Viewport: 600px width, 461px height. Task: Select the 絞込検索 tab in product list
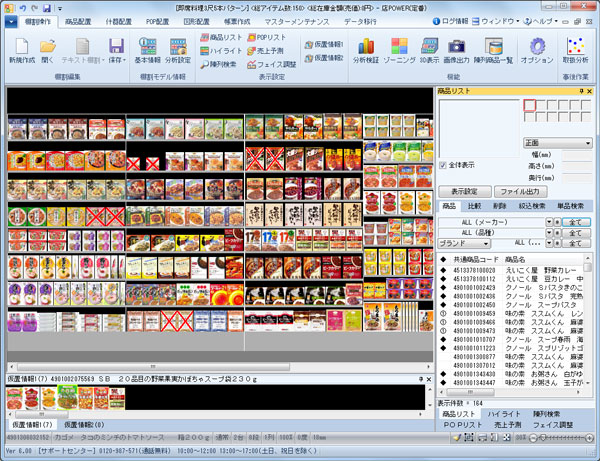[x=532, y=206]
